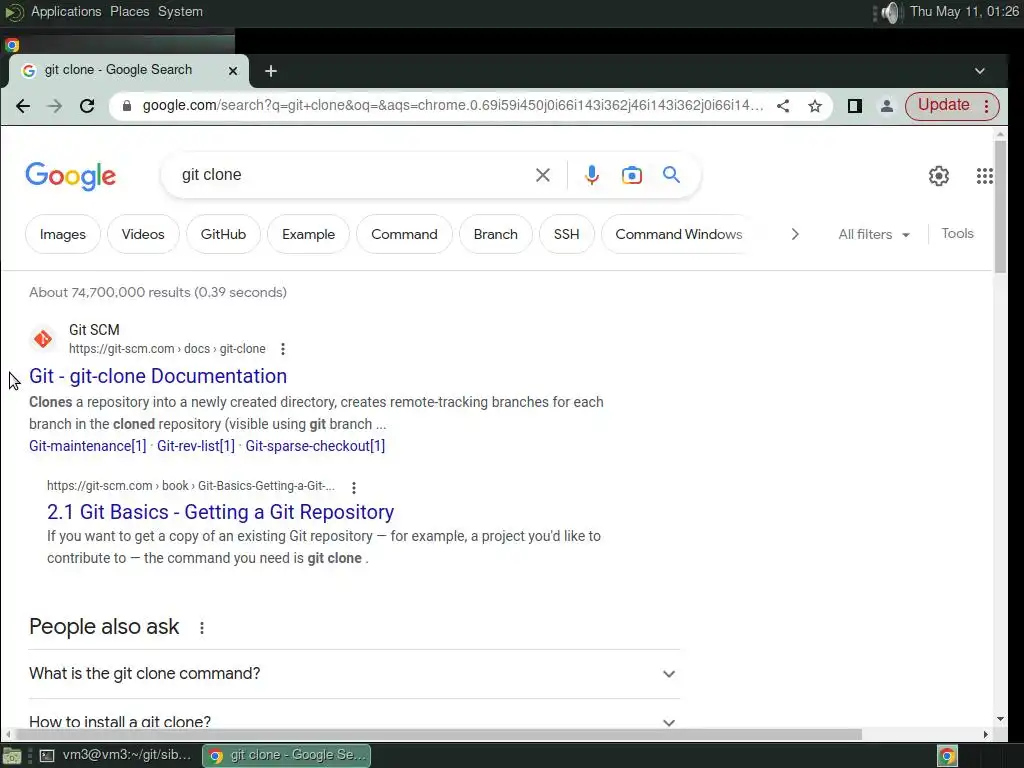The image size is (1024, 768).
Task: Switch to the vm3 terminal taskbar window
Action: 116,756
